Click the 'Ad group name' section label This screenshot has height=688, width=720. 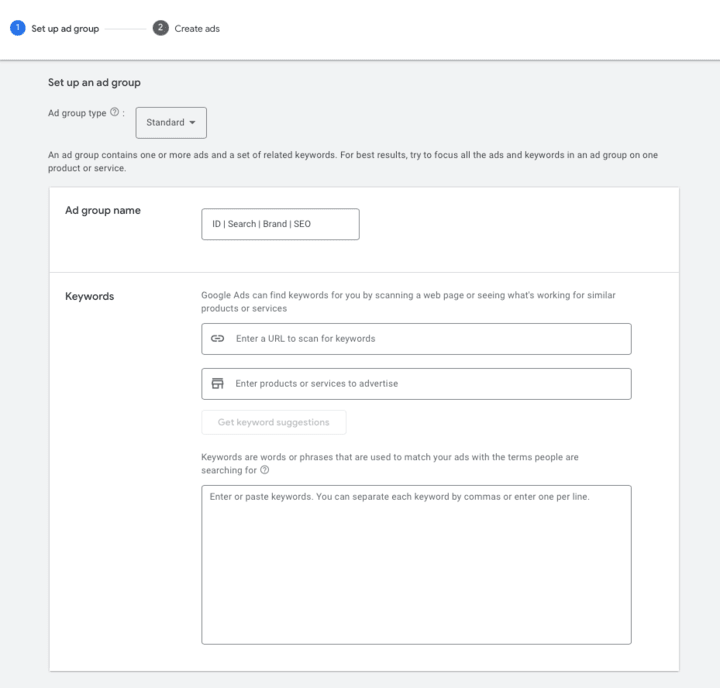[103, 211]
